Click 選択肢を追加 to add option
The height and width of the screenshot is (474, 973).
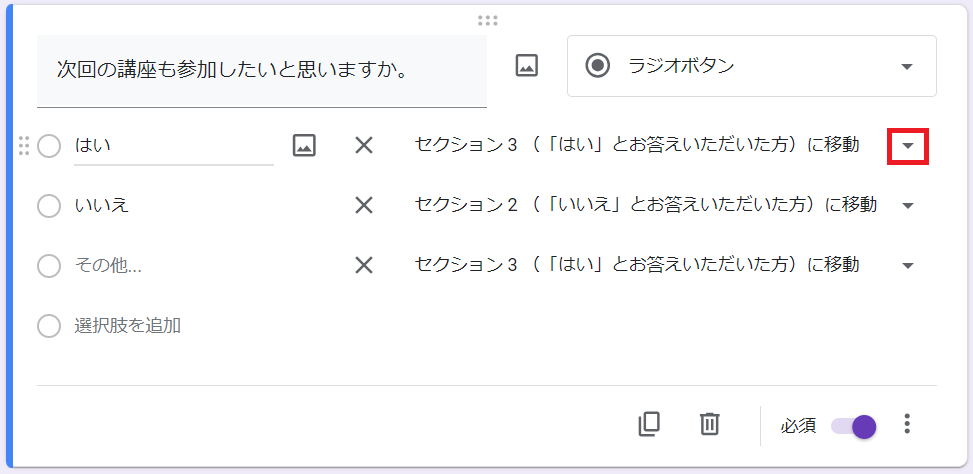(x=128, y=326)
